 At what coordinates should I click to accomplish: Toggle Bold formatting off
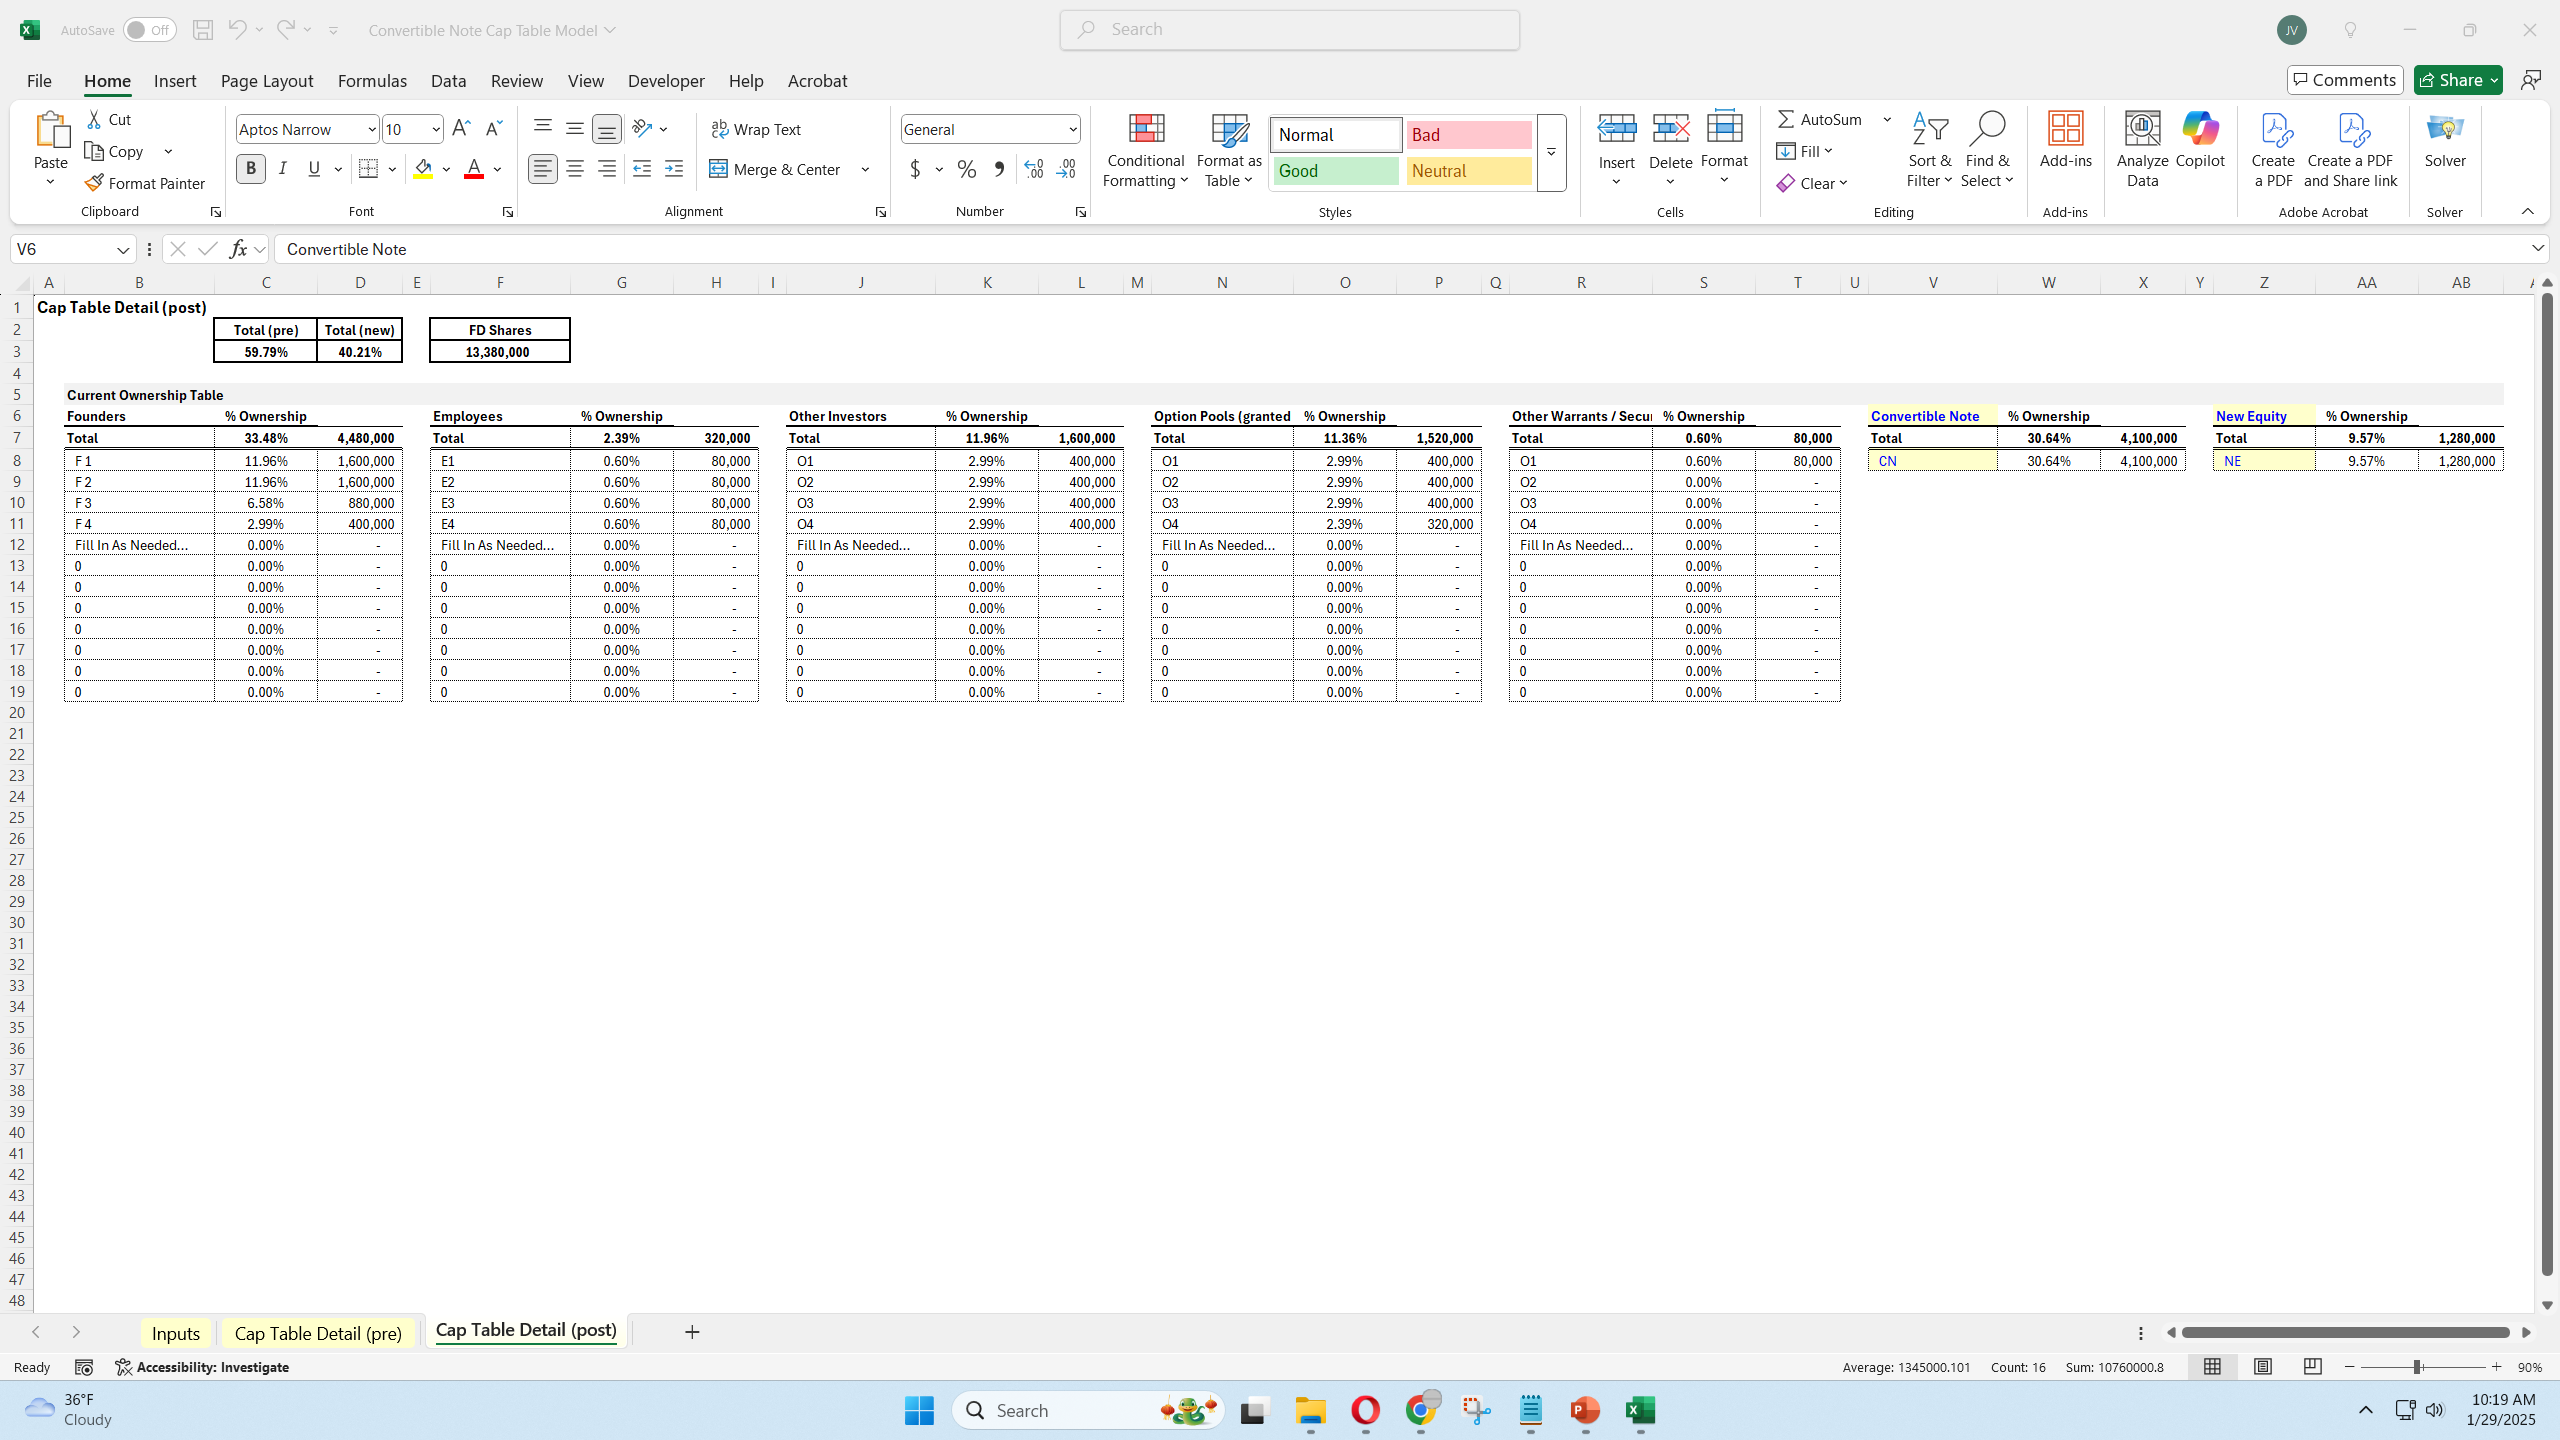[251, 169]
